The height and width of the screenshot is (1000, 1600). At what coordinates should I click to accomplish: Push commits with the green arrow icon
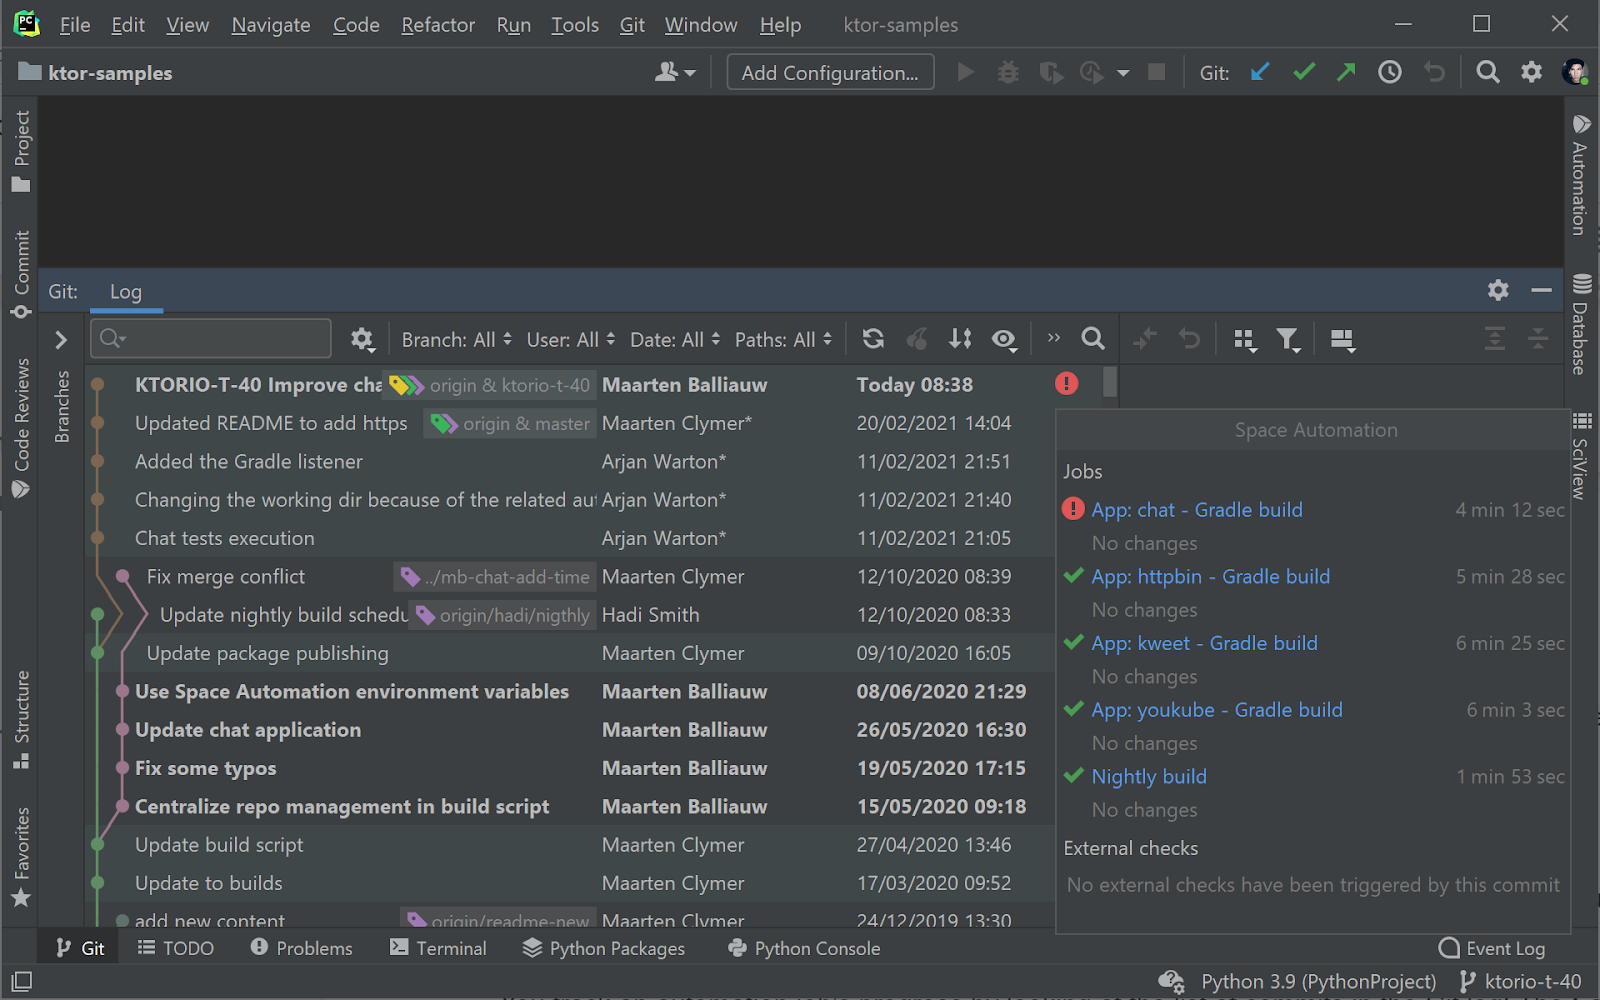[x=1346, y=72]
